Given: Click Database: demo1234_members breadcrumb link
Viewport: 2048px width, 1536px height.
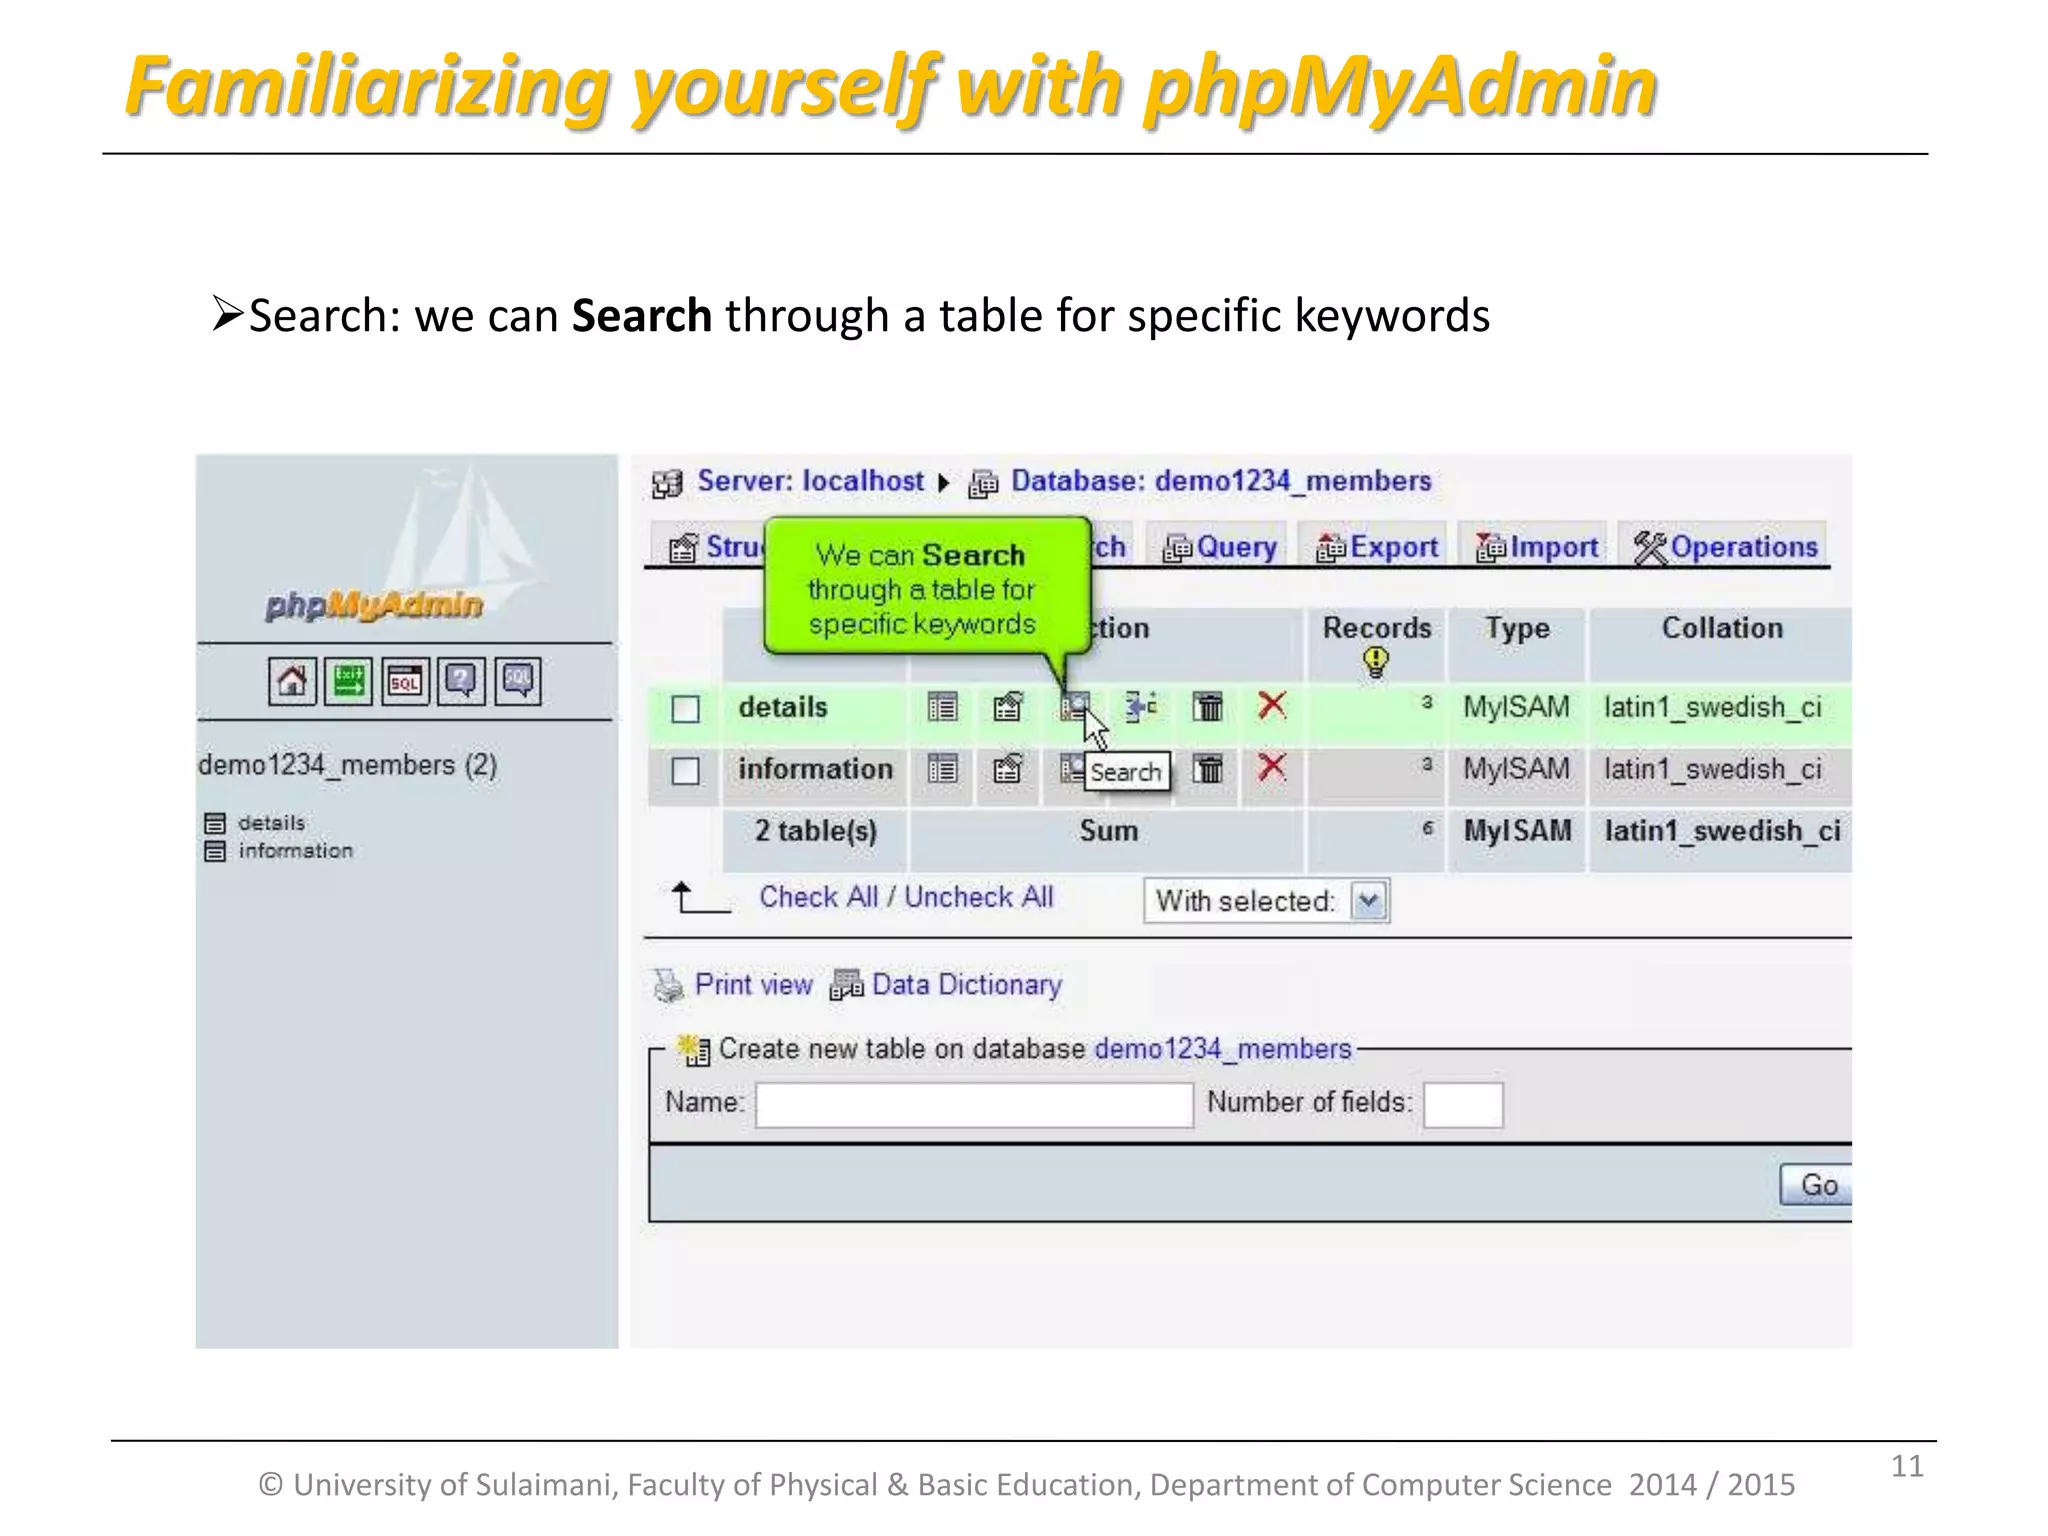Looking at the screenshot, I should (1221, 481).
